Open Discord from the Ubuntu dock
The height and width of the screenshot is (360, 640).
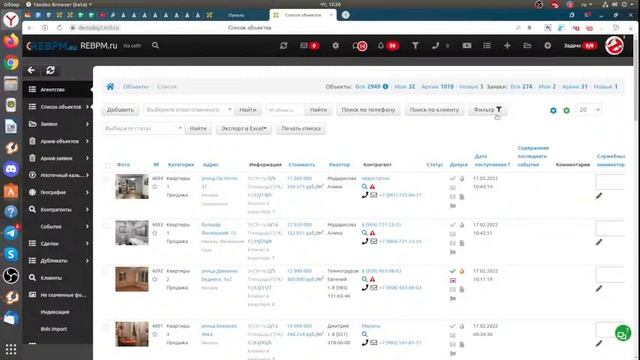point(11,169)
